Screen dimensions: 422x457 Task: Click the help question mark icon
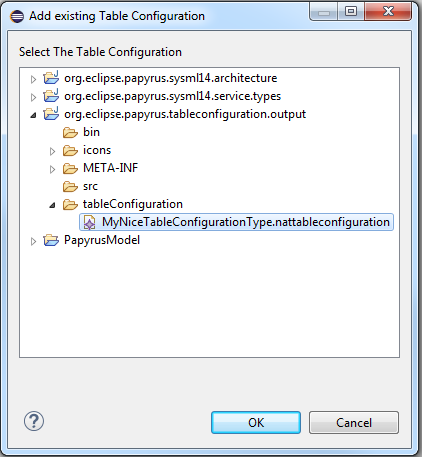point(34,421)
